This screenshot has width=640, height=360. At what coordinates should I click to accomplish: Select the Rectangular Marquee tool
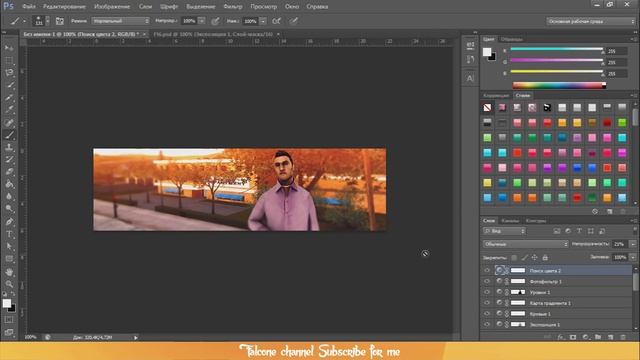(x=9, y=60)
